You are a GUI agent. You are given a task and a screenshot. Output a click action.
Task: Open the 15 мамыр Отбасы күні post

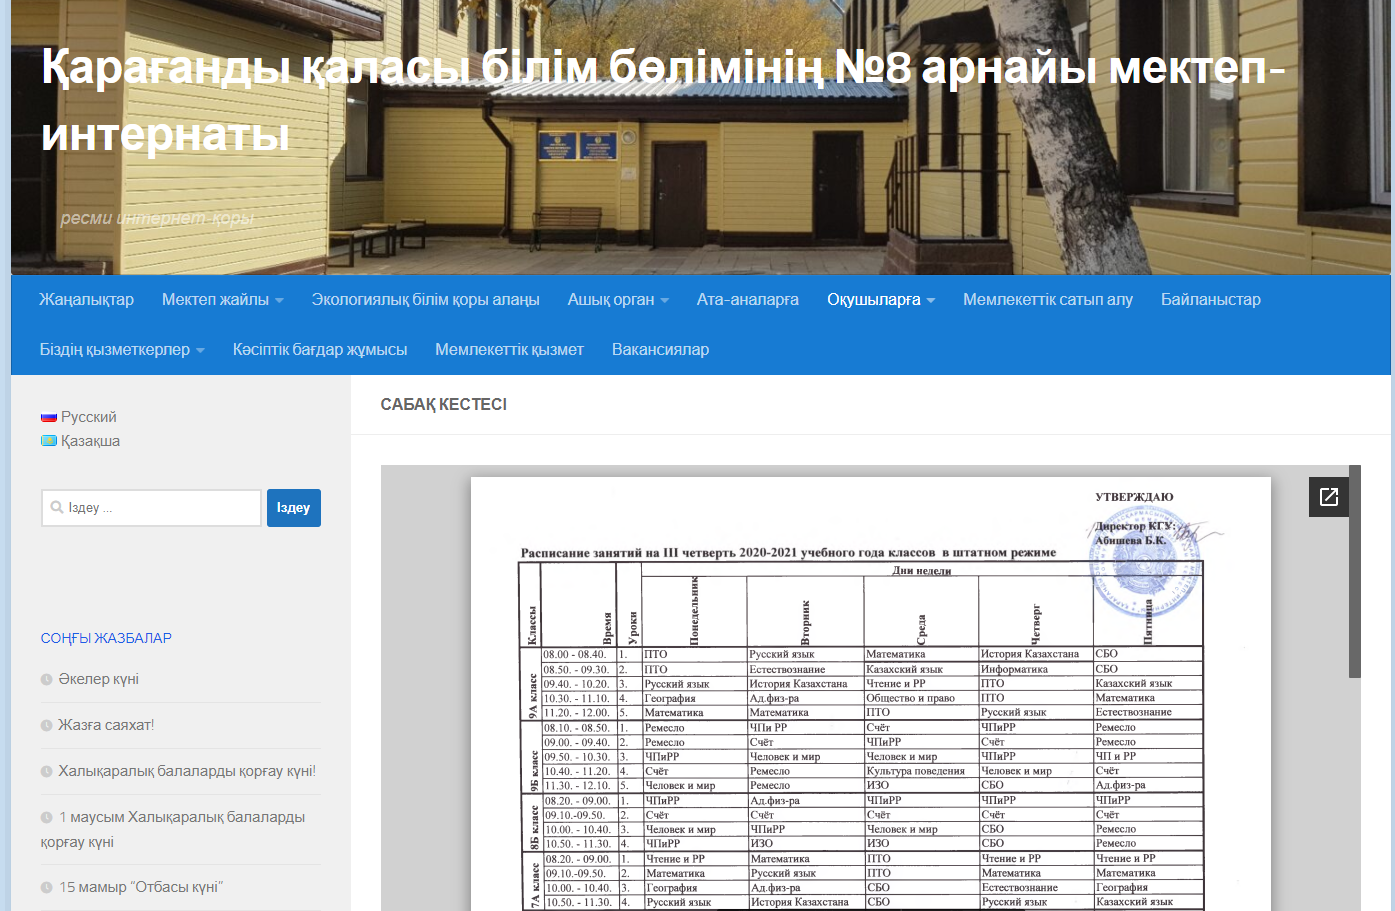click(x=141, y=887)
